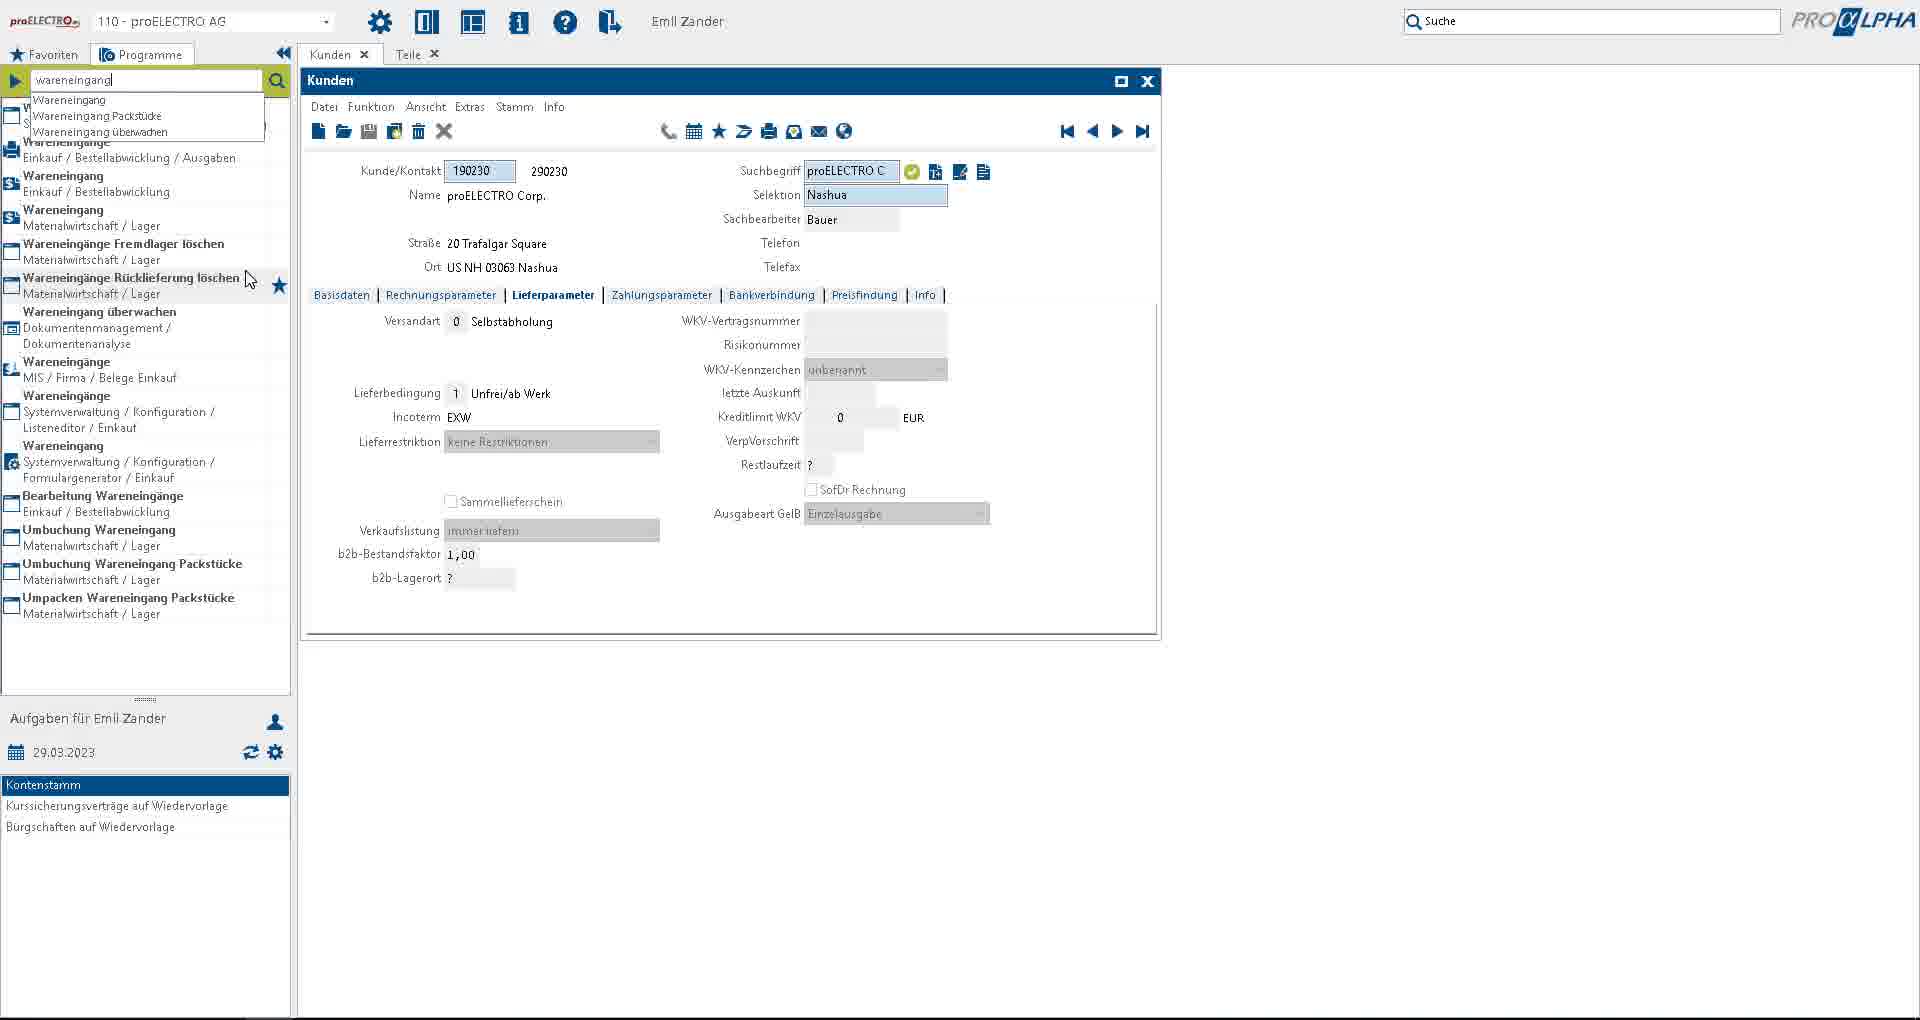
Task: Select the Kontenstamm task
Action: pyautogui.click(x=145, y=785)
